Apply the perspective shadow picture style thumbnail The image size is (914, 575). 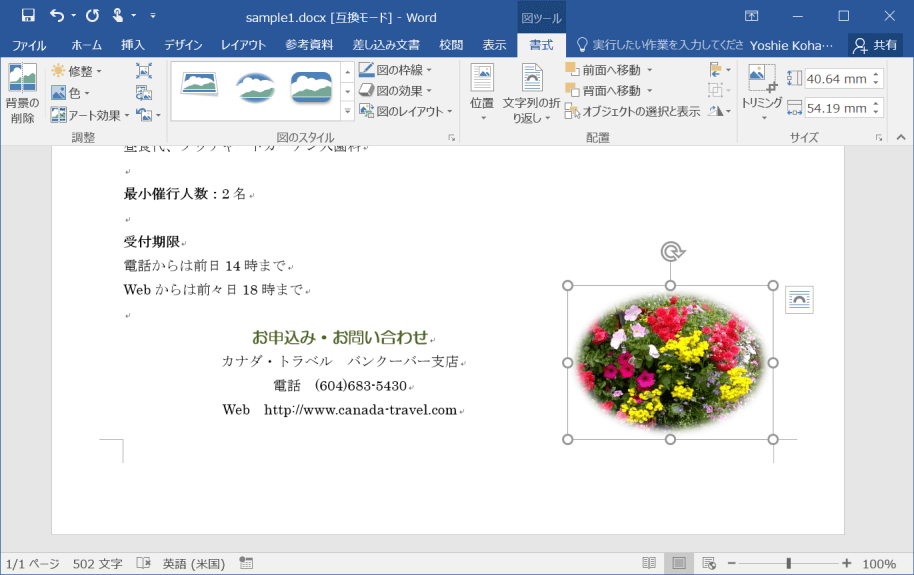[x=199, y=86]
